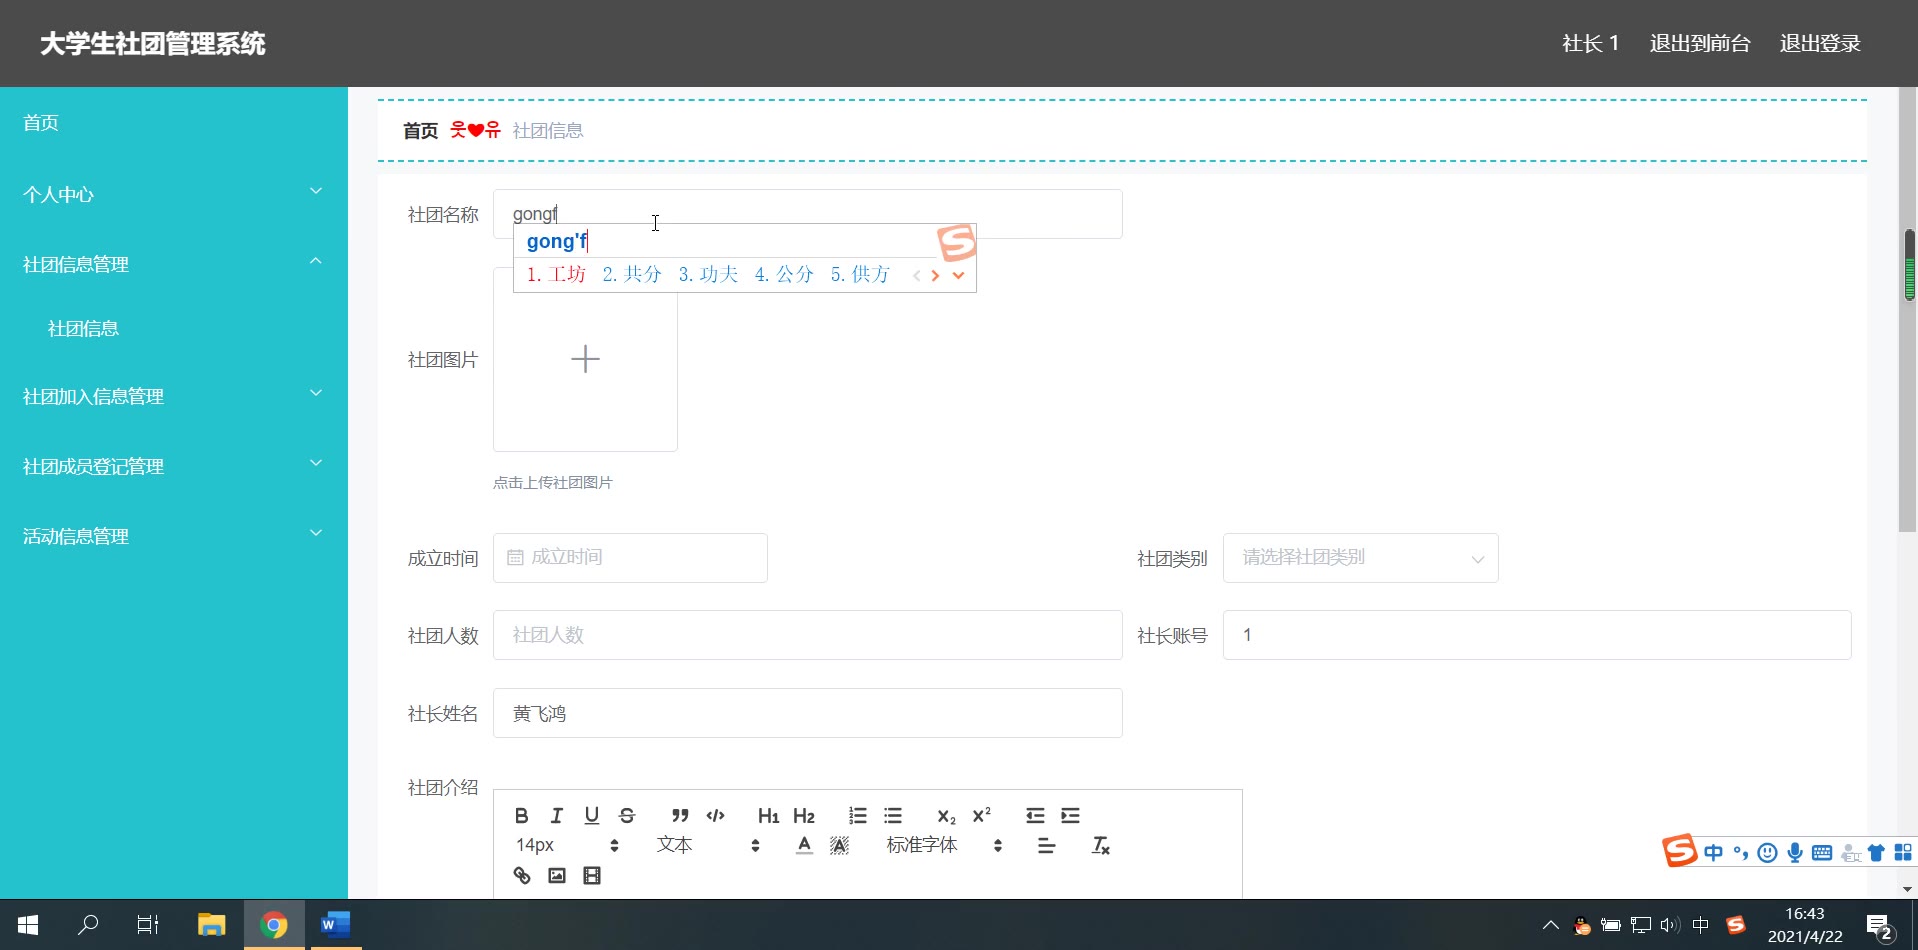This screenshot has height=950, width=1918.
Task: Go to next IME candidate page
Action: pos(936,275)
